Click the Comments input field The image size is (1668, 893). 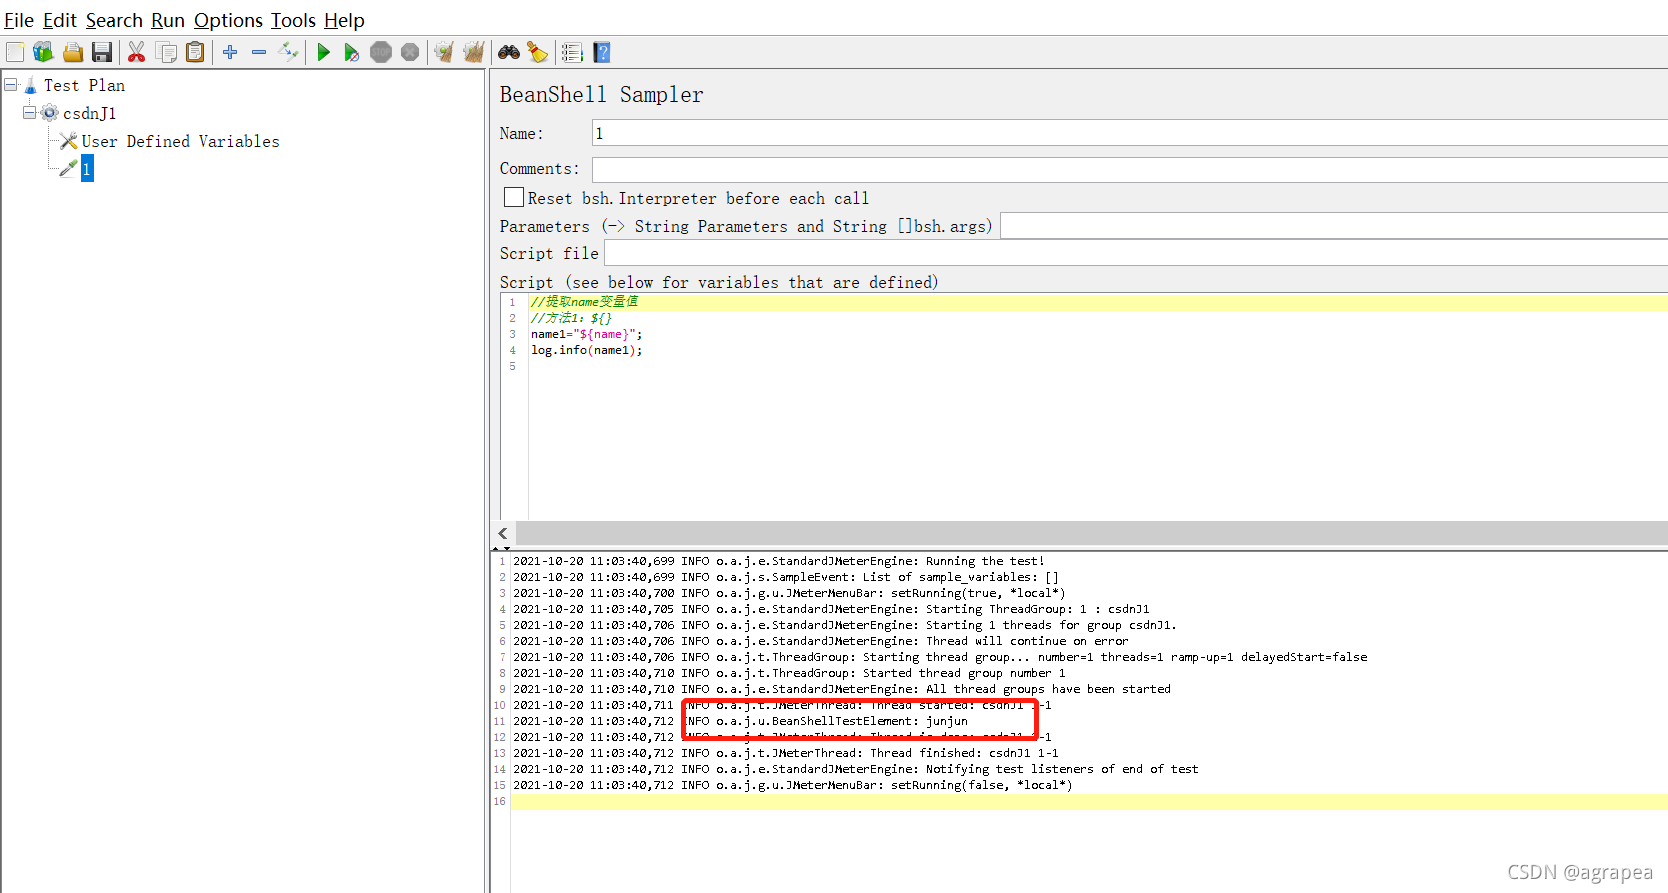1130,169
